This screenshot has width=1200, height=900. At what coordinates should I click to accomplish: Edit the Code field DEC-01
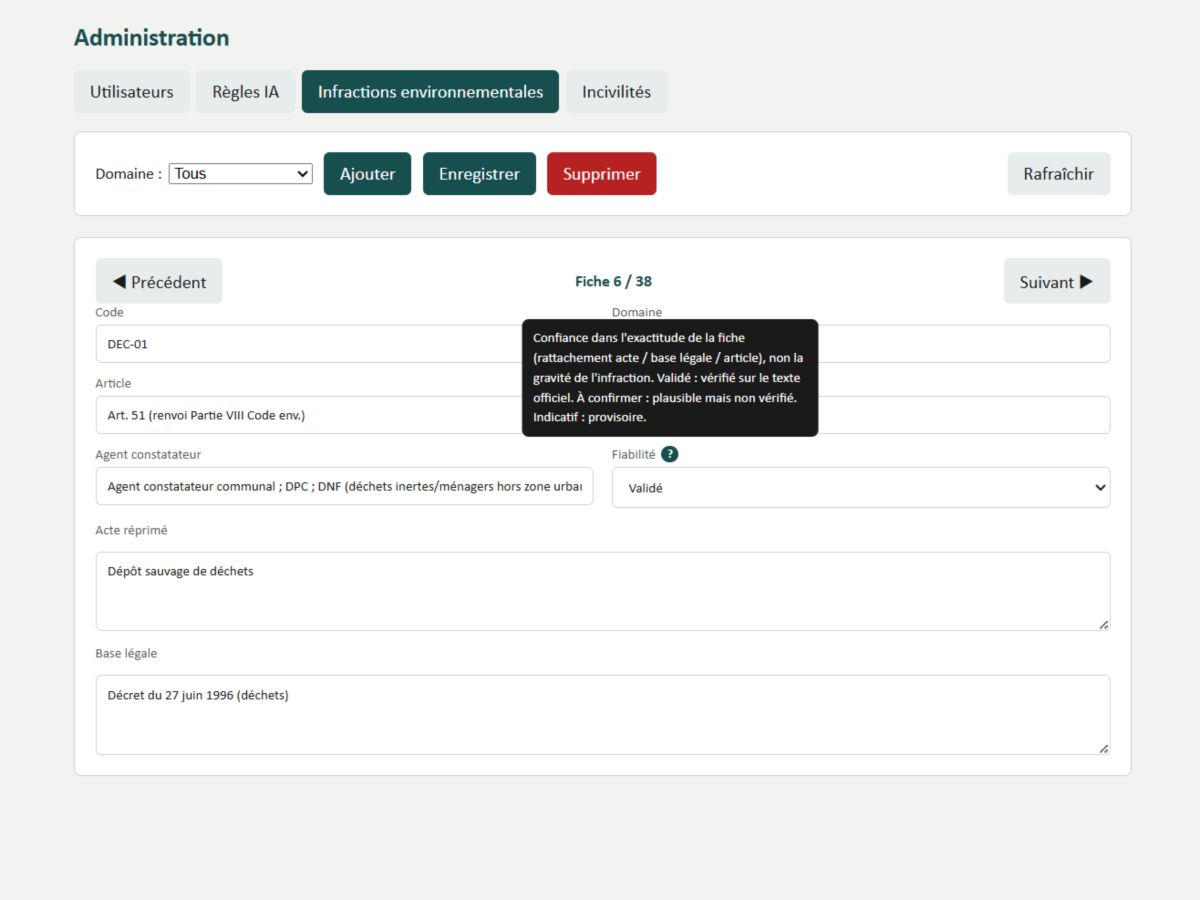pos(345,344)
